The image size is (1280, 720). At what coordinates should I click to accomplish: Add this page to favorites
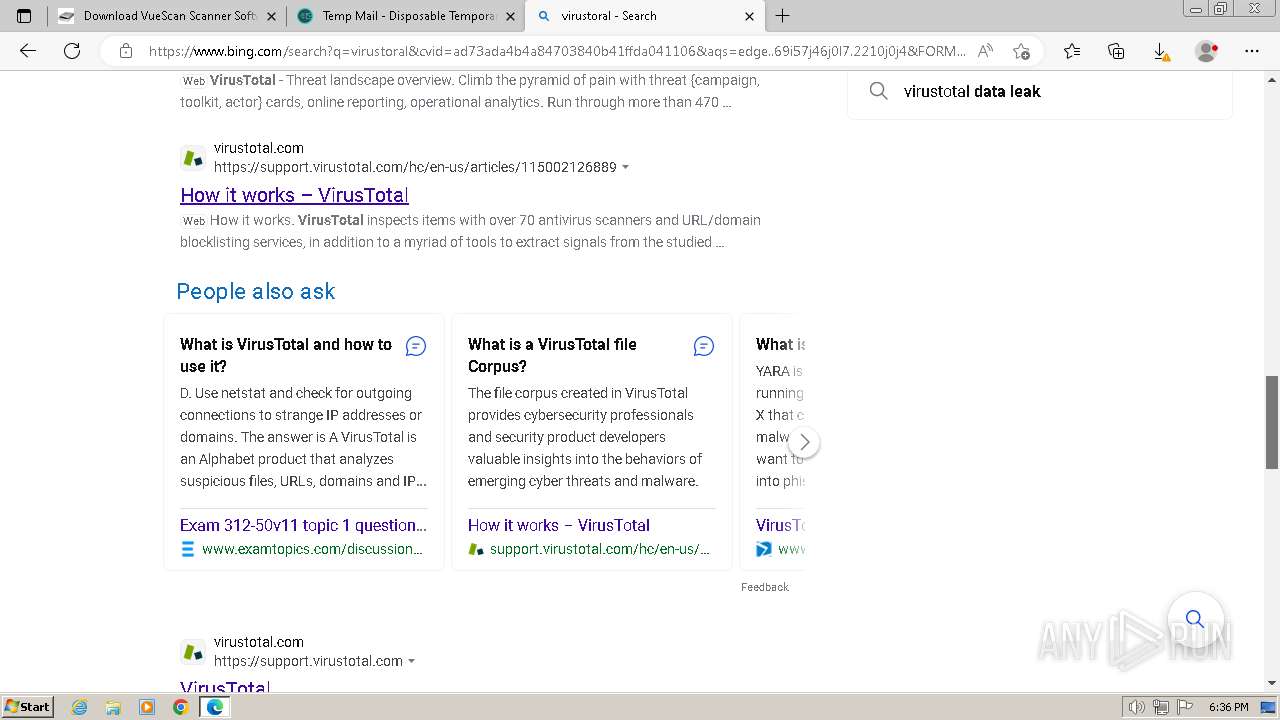click(x=1021, y=51)
